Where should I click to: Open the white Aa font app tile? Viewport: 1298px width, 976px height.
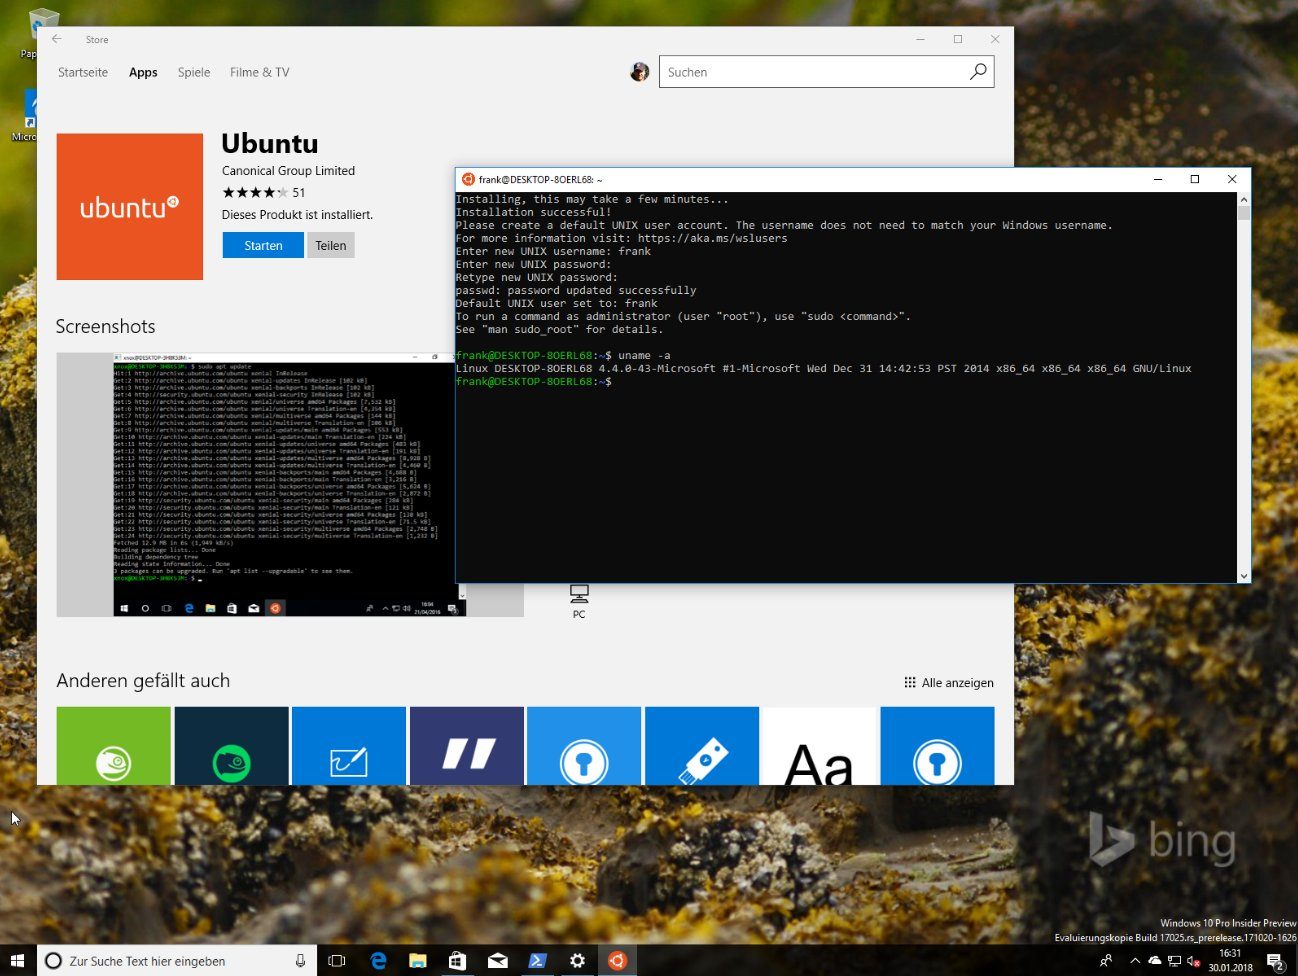click(x=820, y=746)
